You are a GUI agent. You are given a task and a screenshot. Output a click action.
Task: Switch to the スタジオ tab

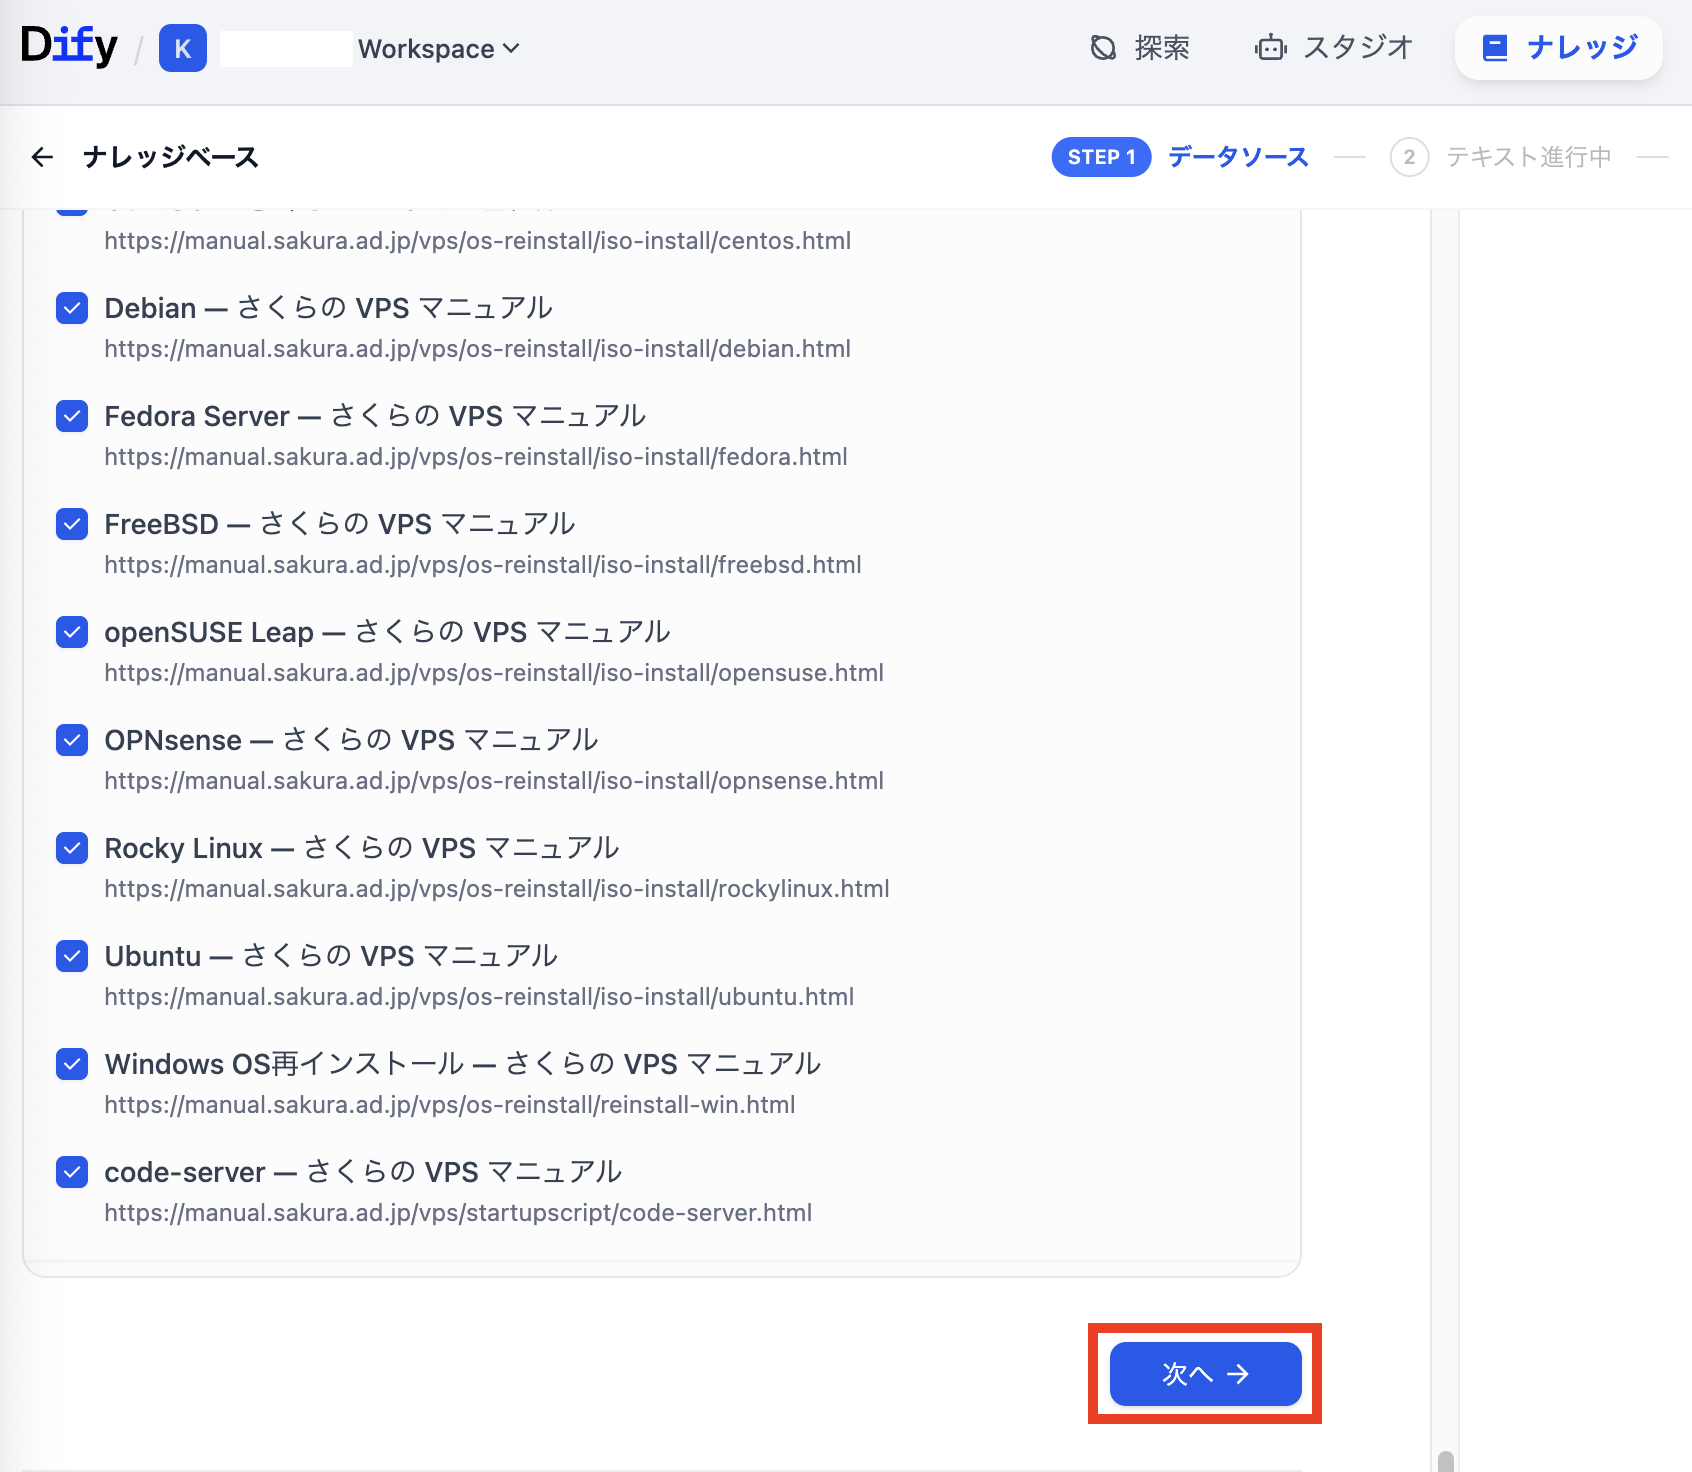(x=1357, y=48)
